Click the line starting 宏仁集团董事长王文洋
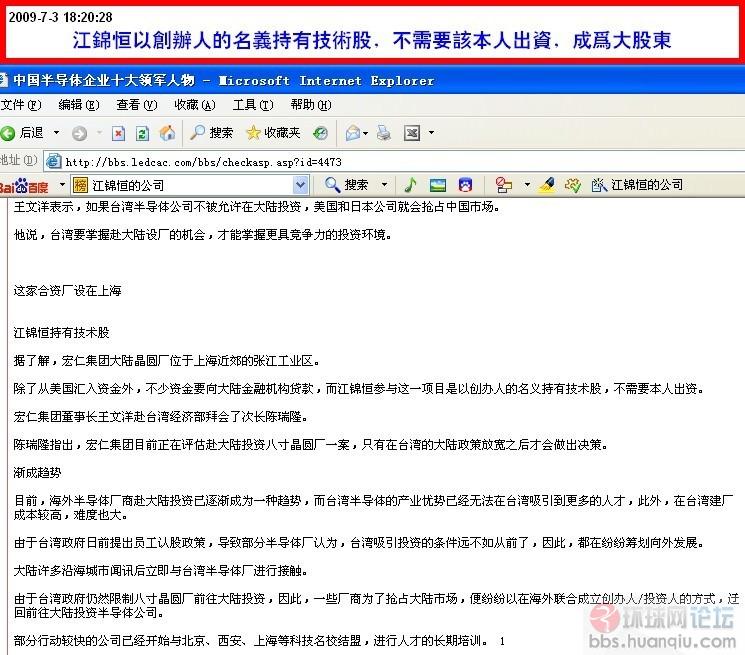Image resolution: width=745 pixels, height=655 pixels. coord(161,417)
